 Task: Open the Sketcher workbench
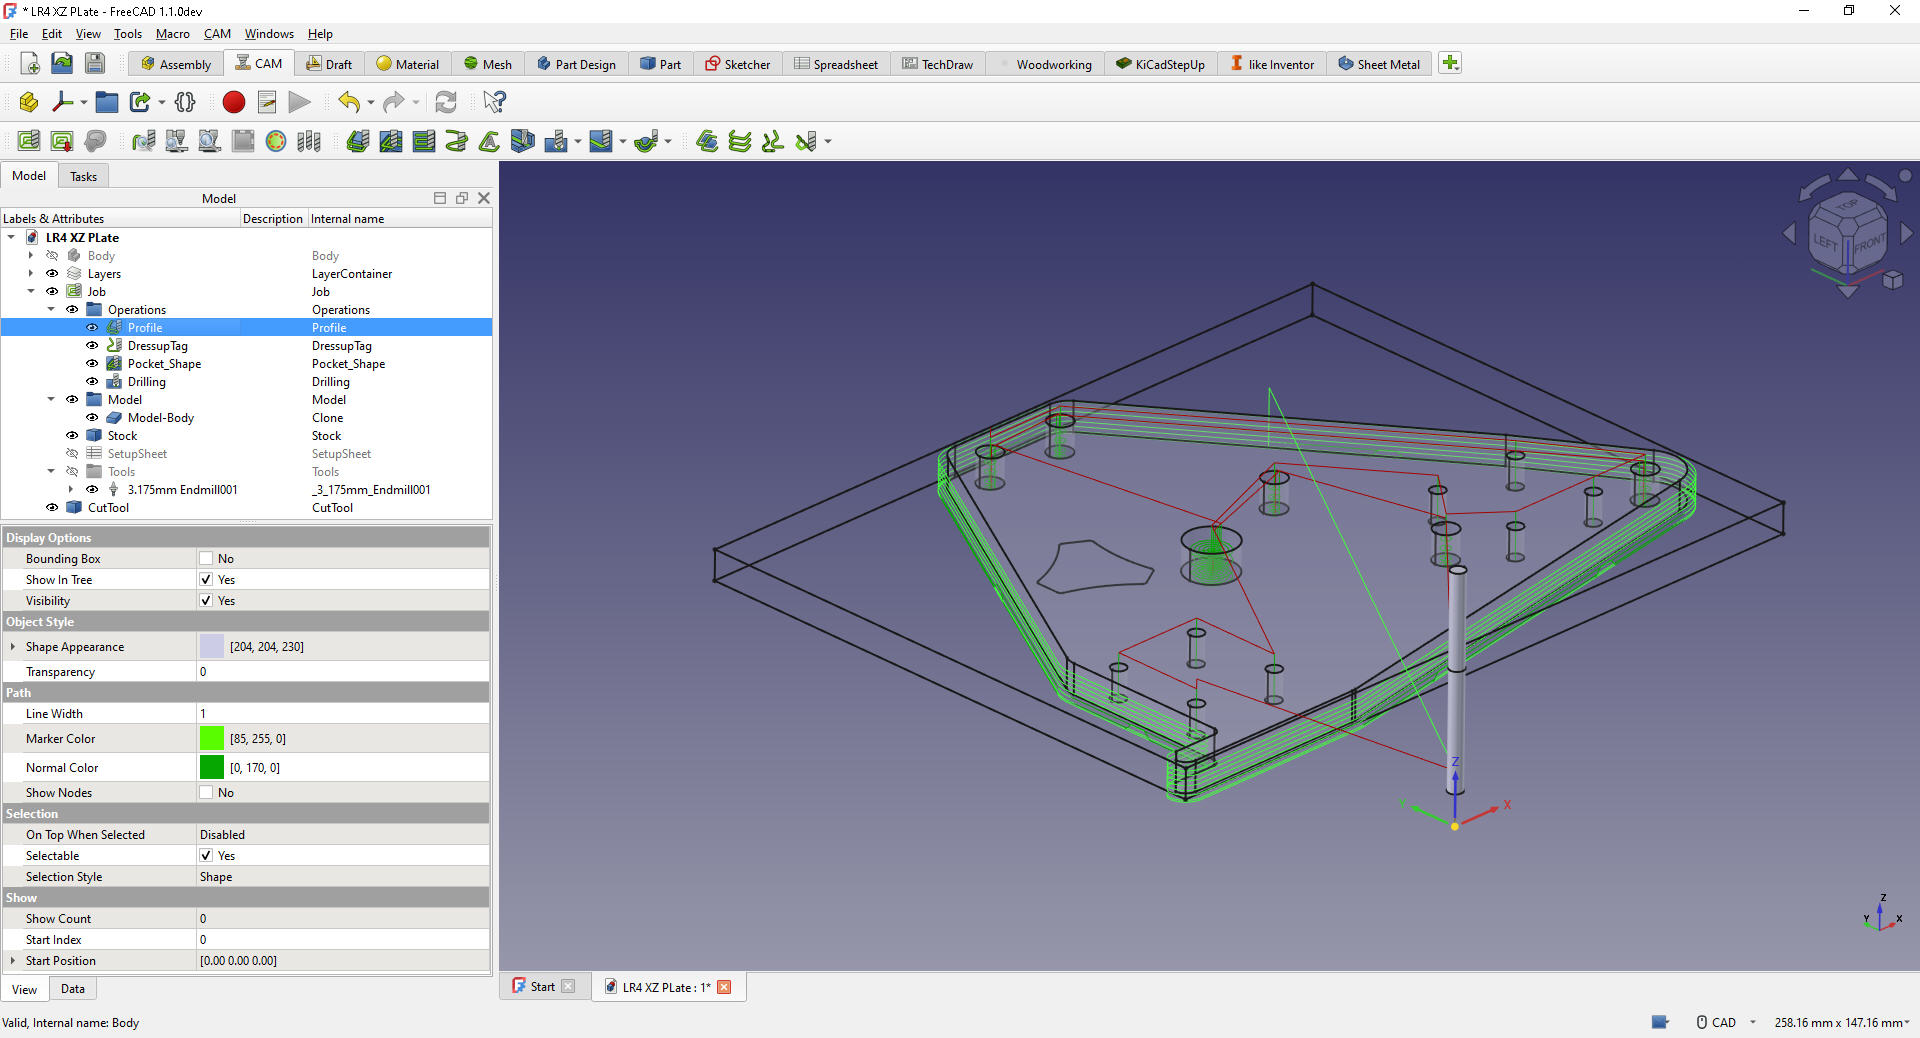(737, 64)
